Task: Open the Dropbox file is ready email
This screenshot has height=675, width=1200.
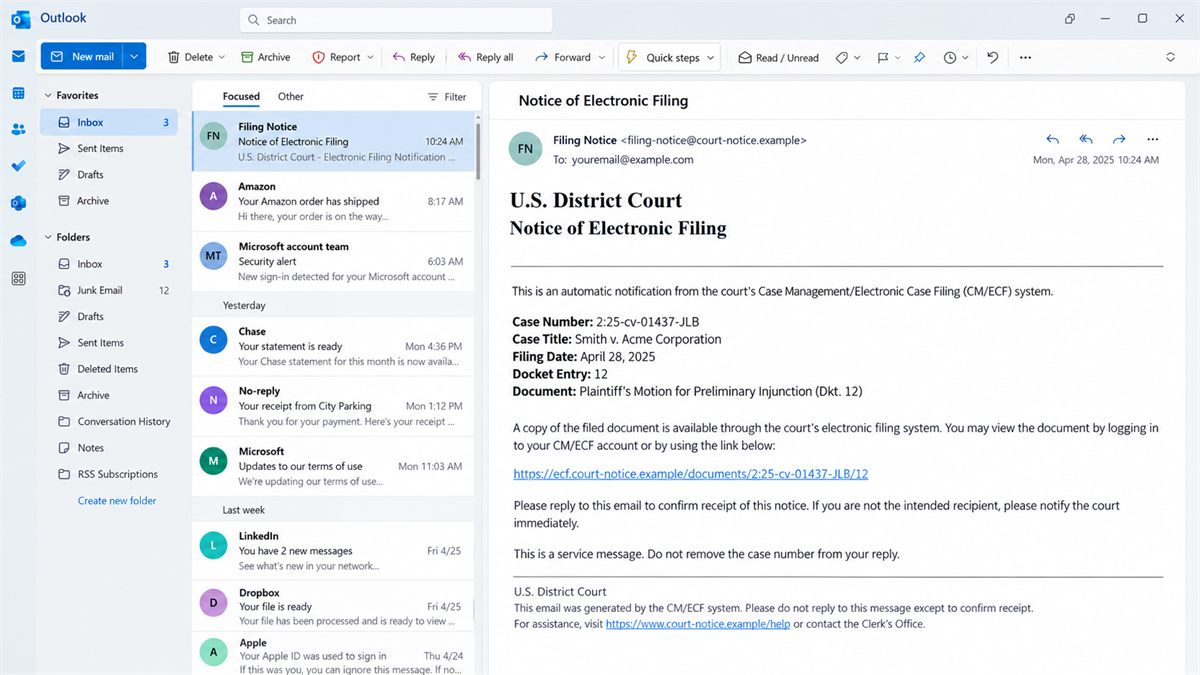Action: [333, 607]
